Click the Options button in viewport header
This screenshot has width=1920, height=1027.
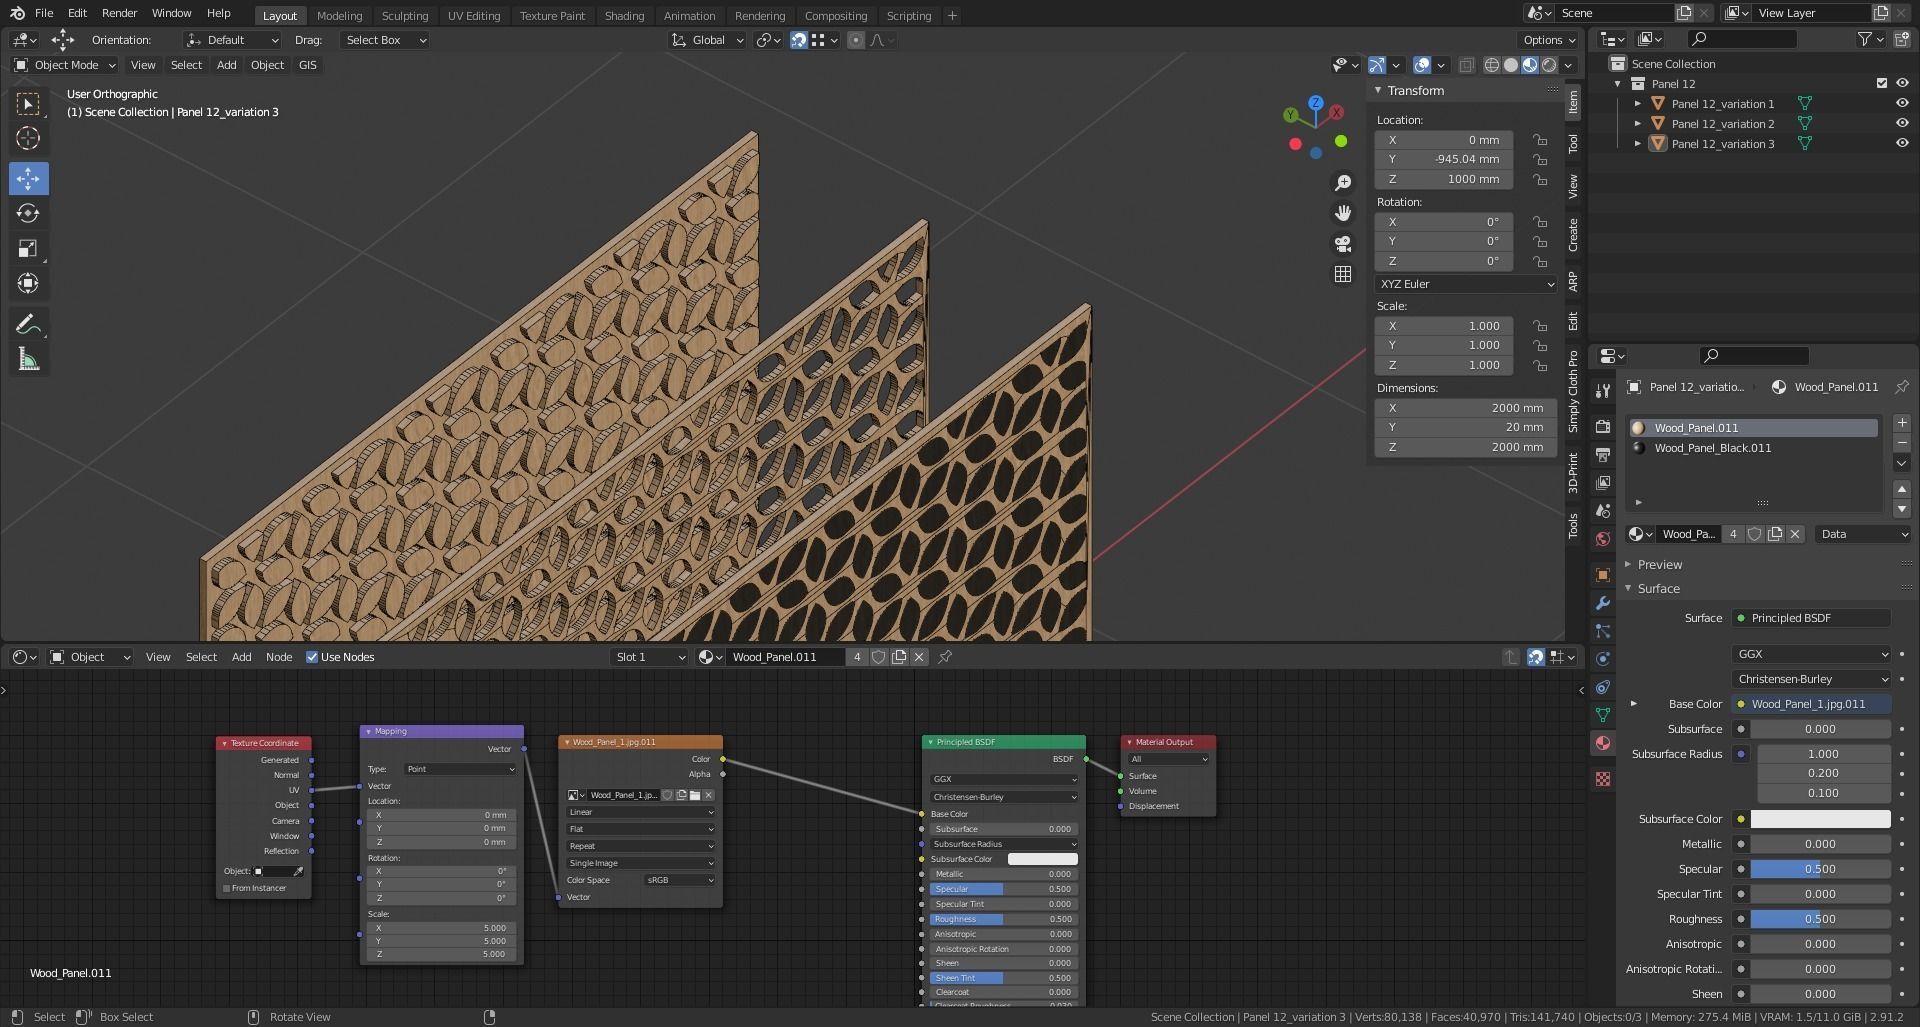tap(1549, 40)
